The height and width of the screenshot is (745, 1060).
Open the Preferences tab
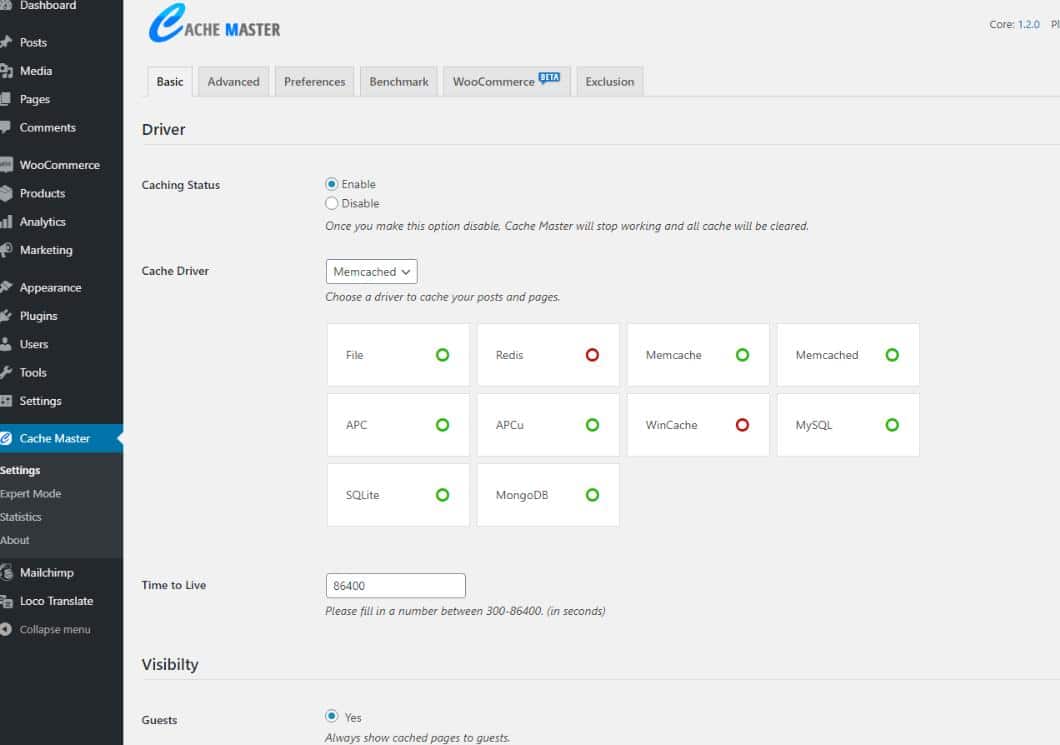coord(314,82)
